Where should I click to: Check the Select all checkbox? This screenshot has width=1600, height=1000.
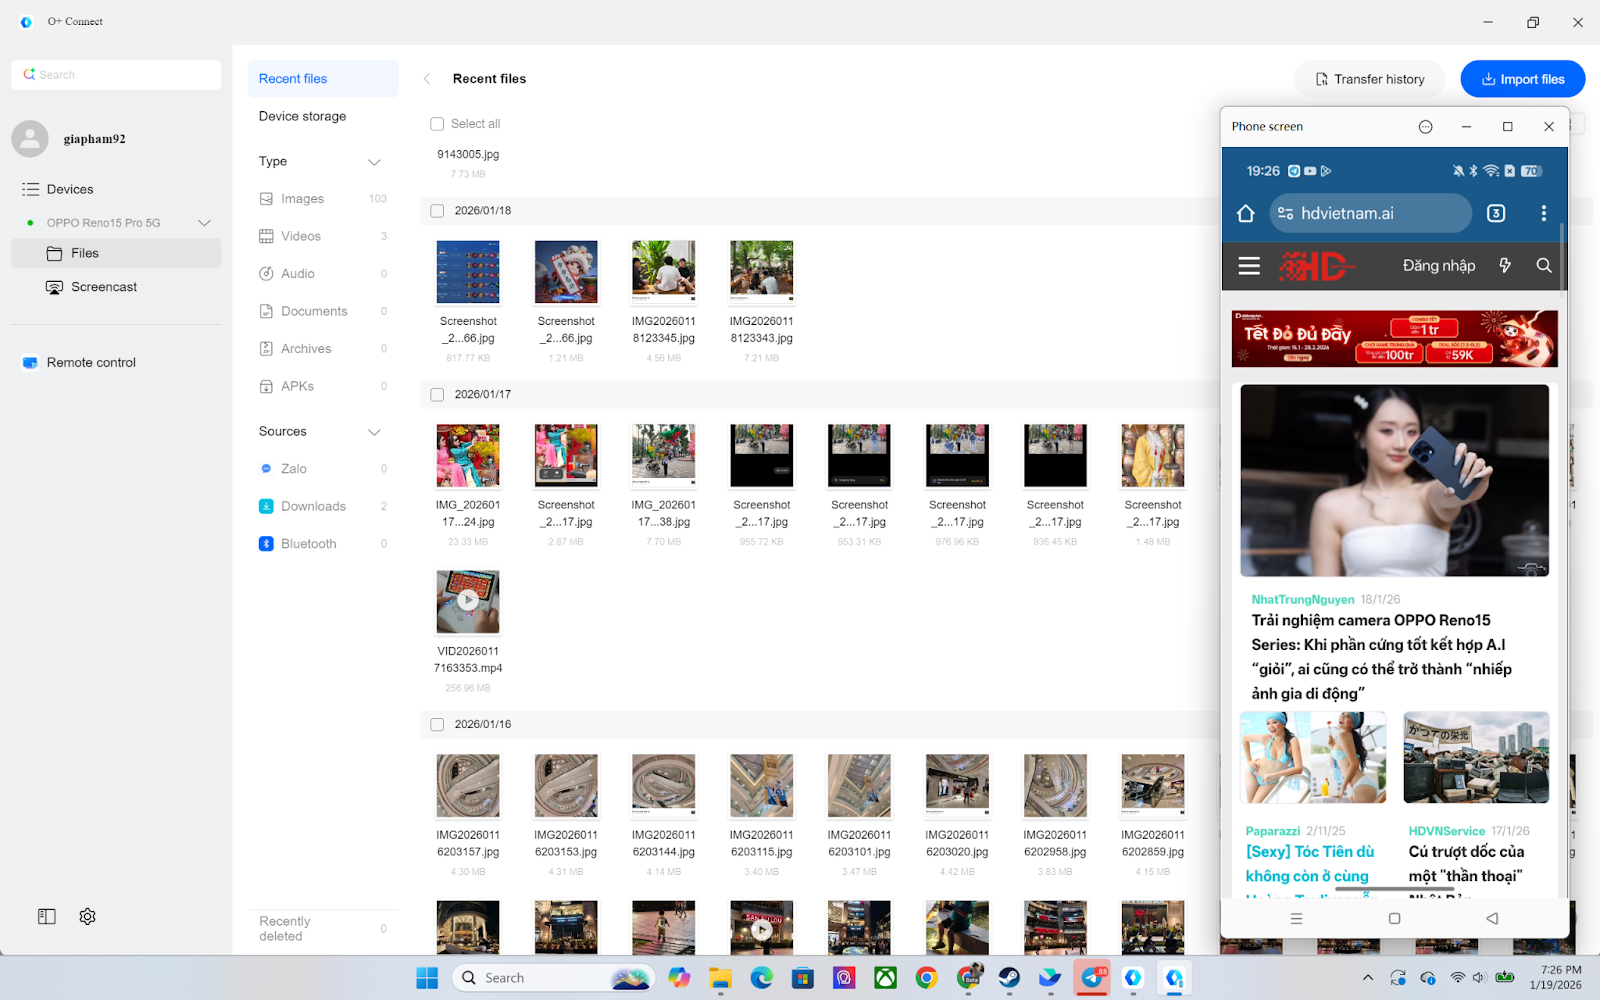click(x=437, y=124)
